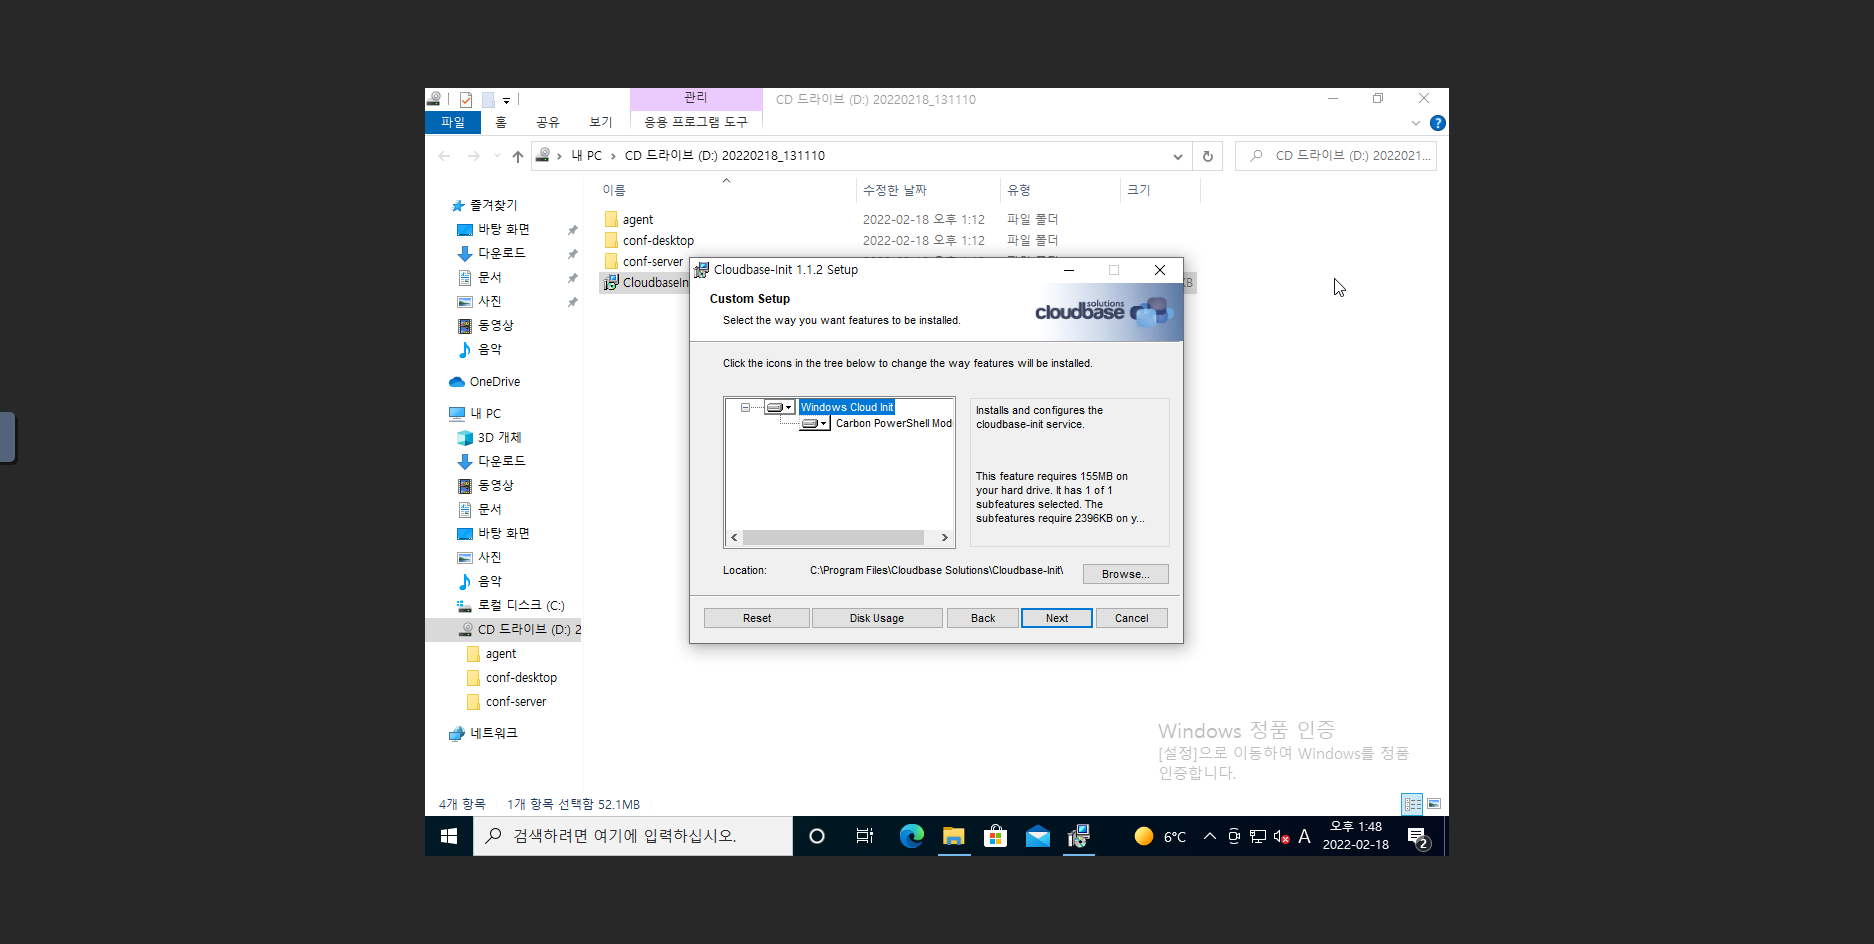Click Cloudbase-Init installer taskbar icon
The height and width of the screenshot is (944, 1874).
pyautogui.click(x=1079, y=836)
